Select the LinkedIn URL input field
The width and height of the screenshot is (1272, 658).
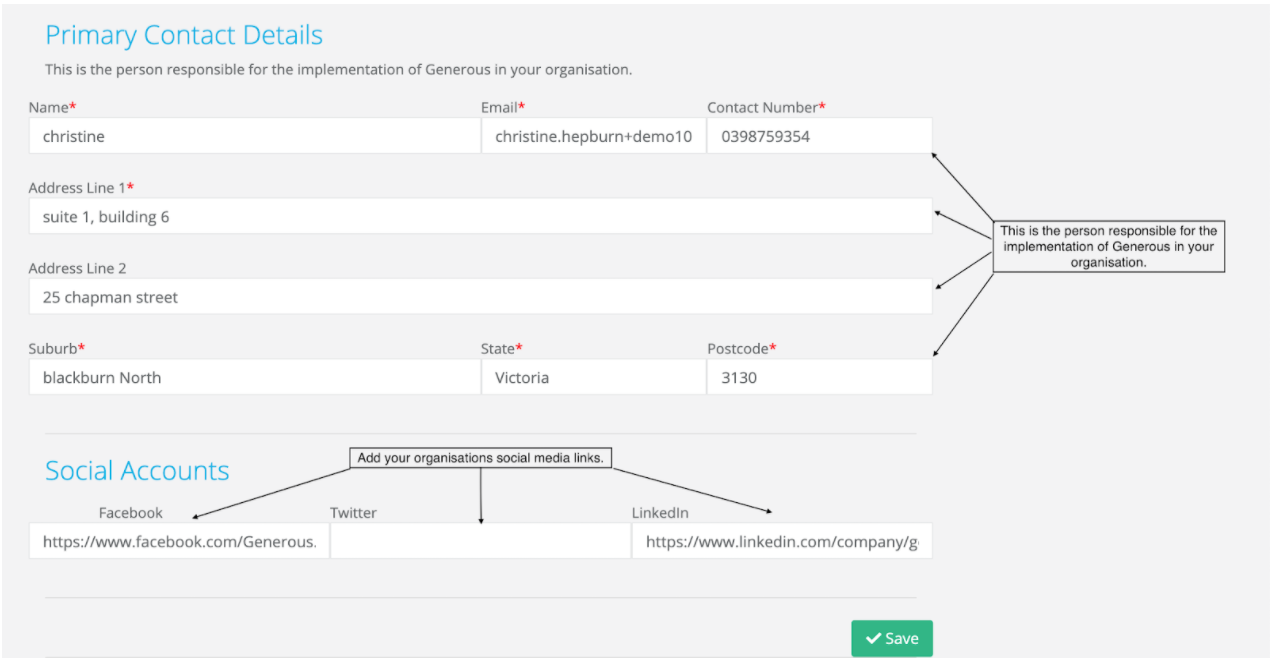coord(782,541)
